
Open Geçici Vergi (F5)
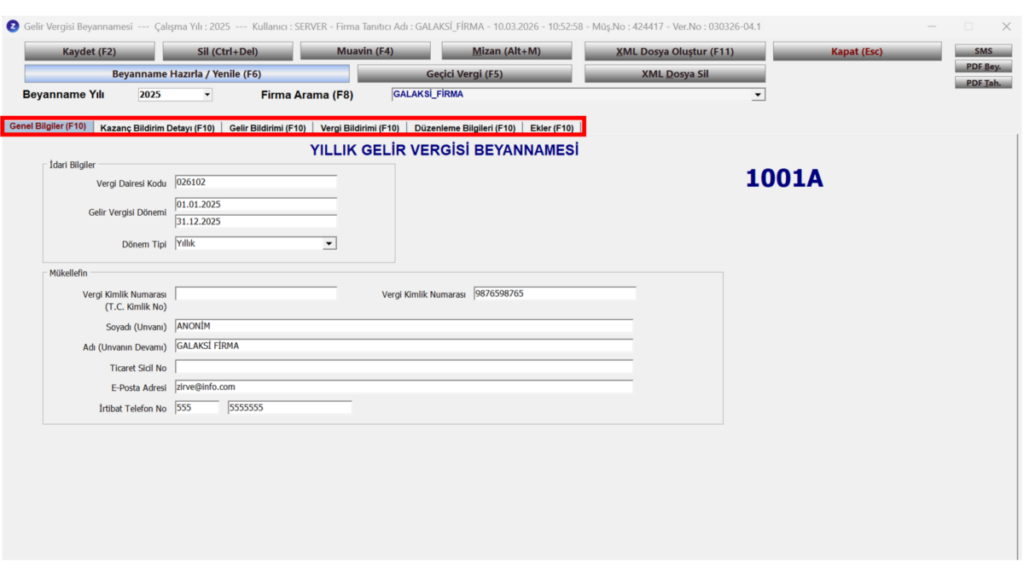click(464, 74)
